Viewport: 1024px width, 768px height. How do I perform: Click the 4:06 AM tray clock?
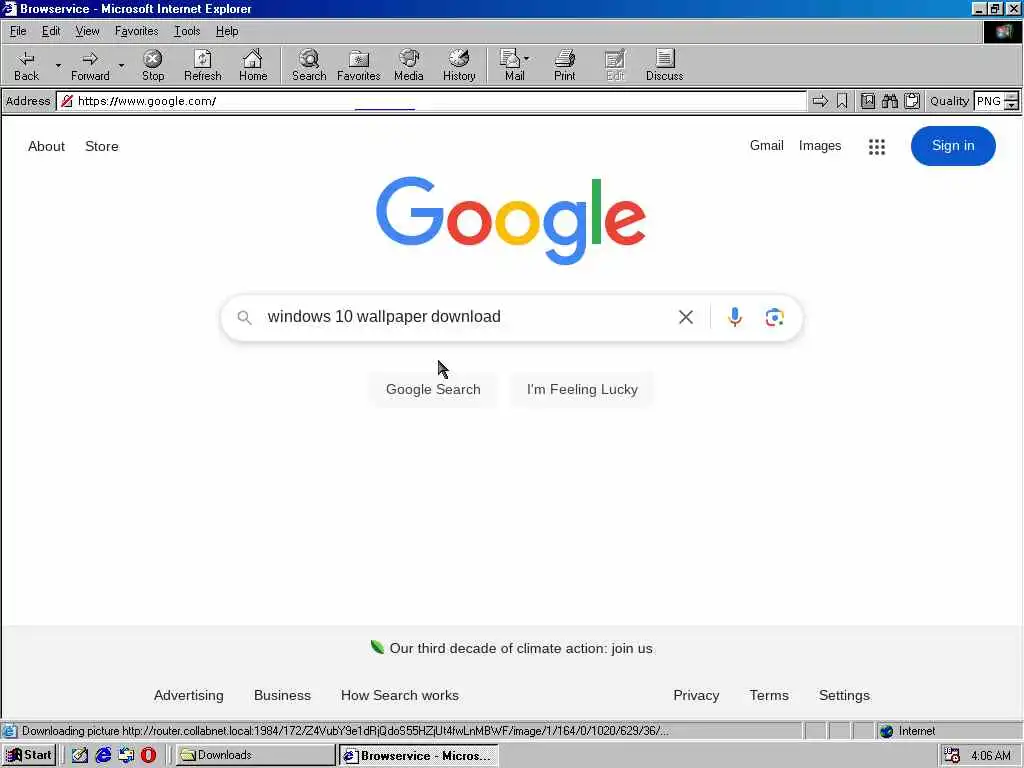[x=991, y=755]
